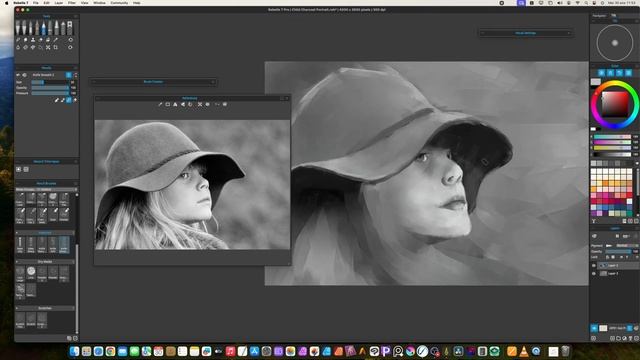Click crossed-arrows icon in Reference panel toolbar
Image resolution: width=640 pixels, height=360 pixels.
pyautogui.click(x=200, y=104)
